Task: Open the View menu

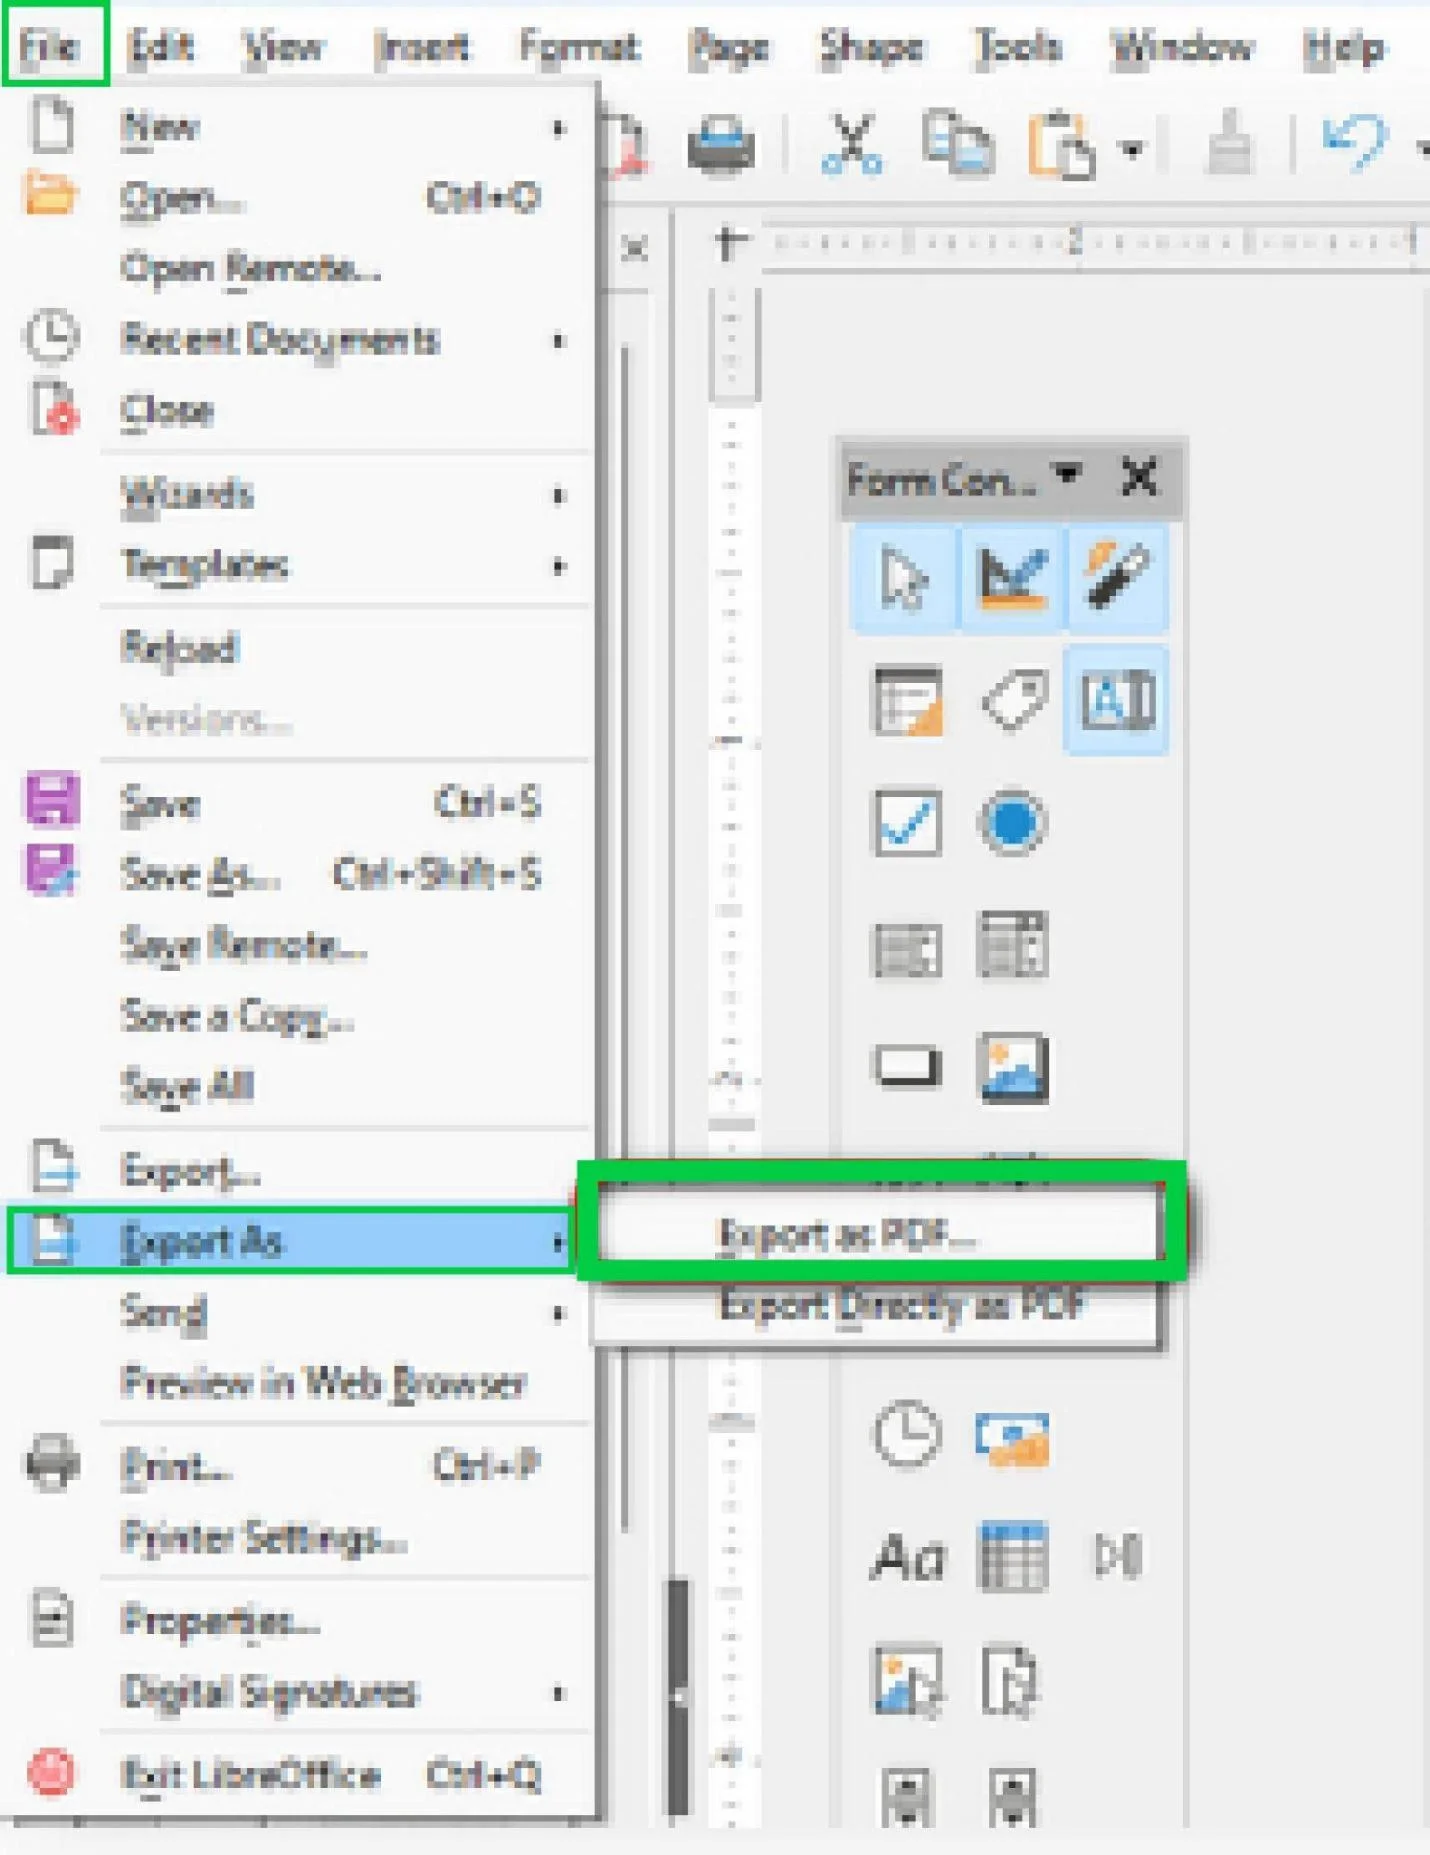Action: tap(284, 47)
